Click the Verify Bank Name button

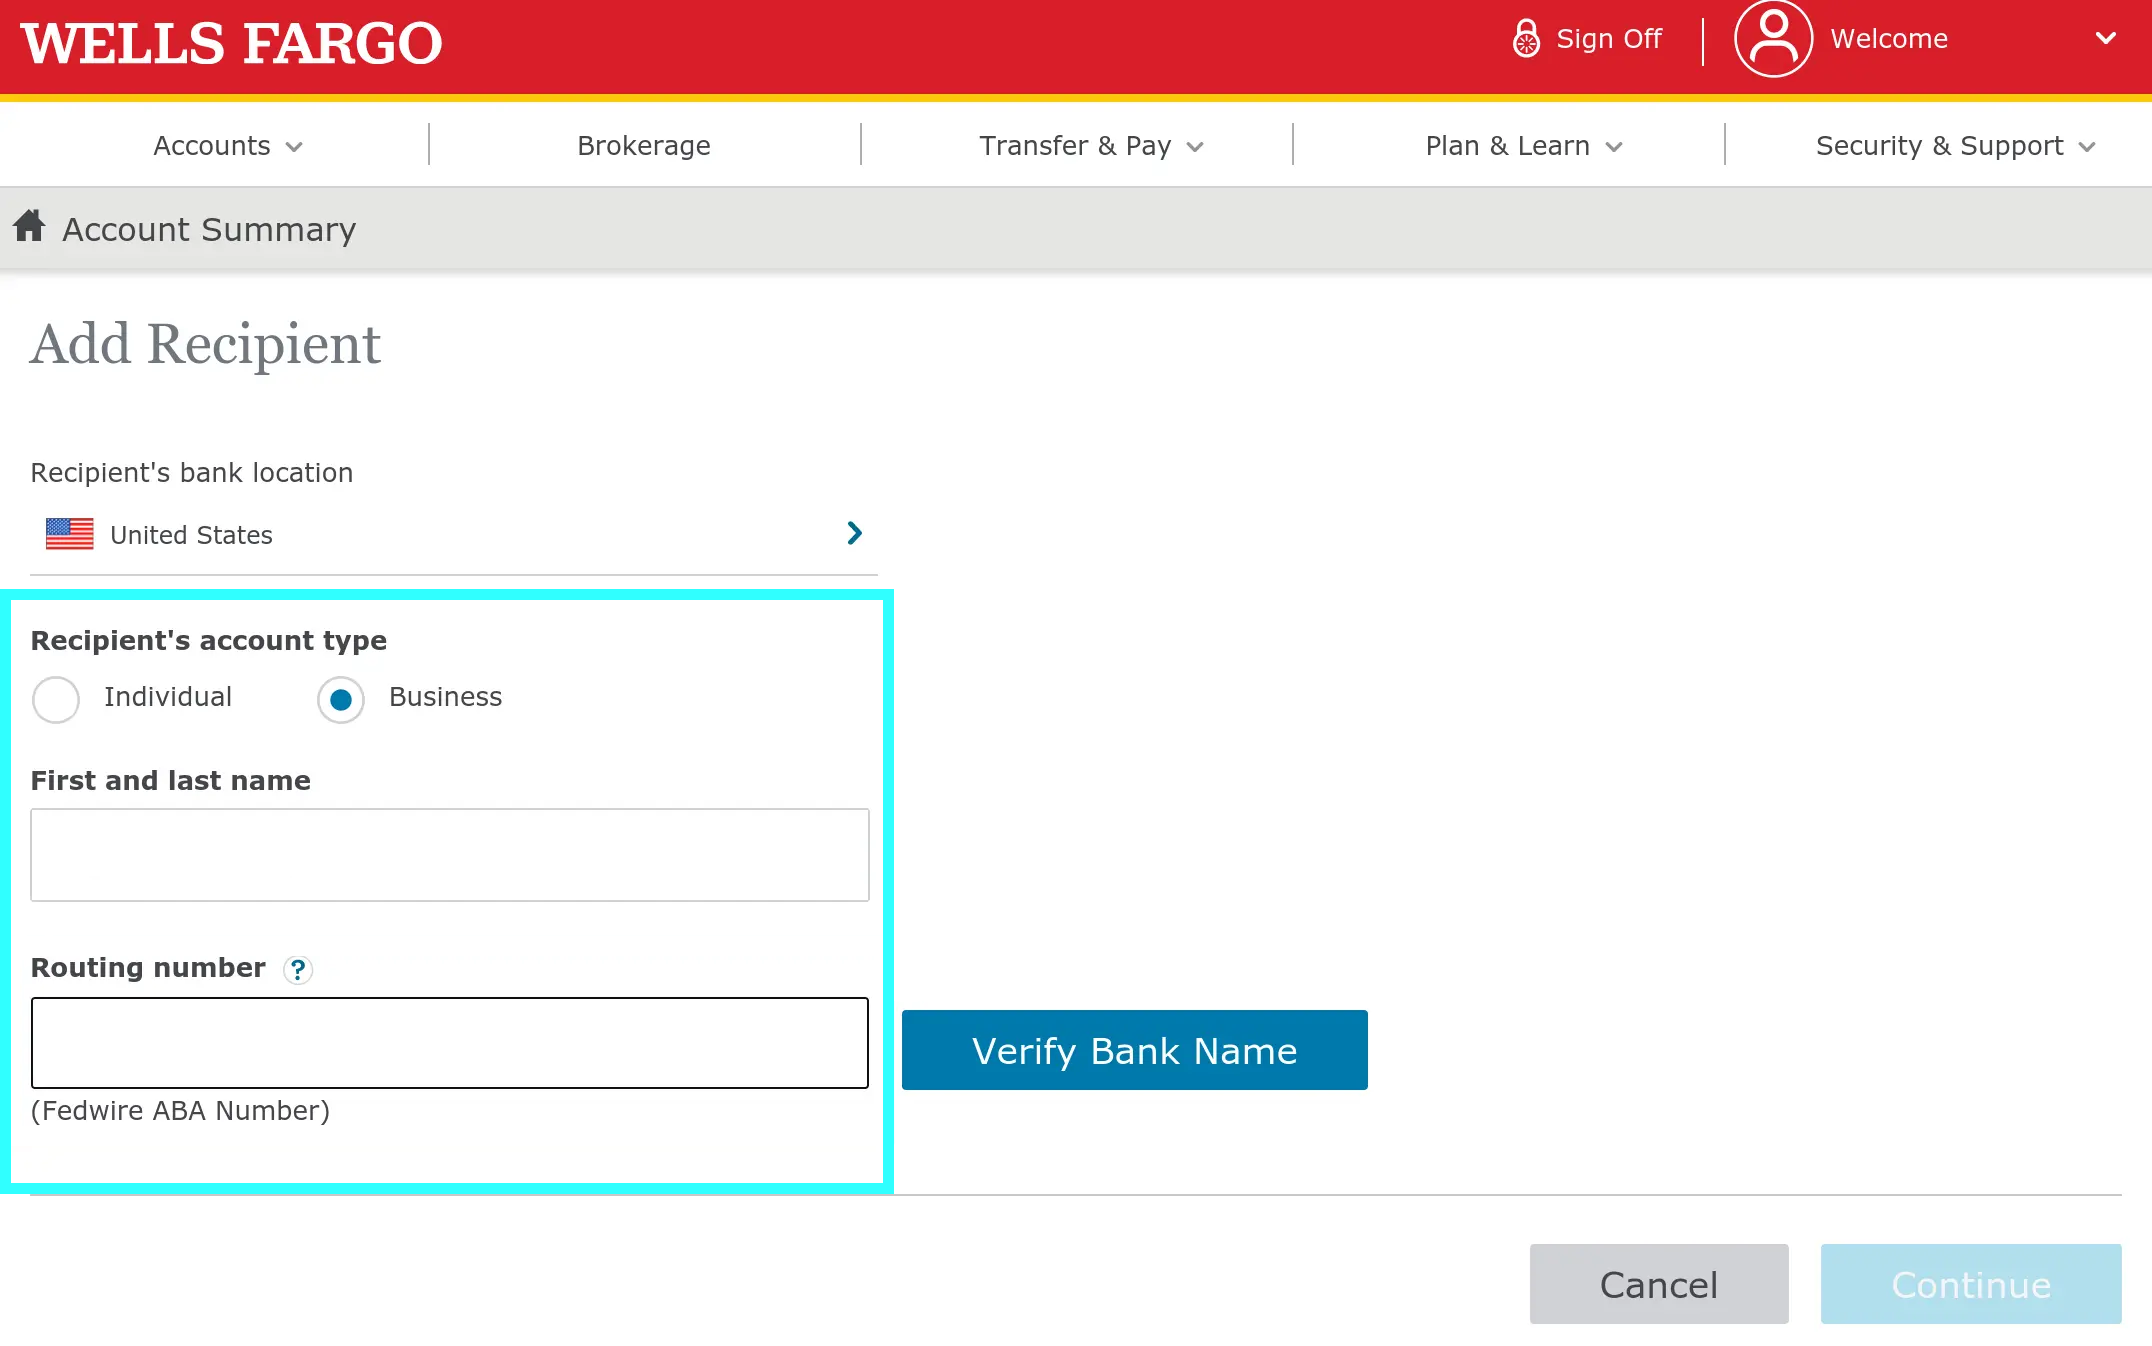[x=1135, y=1050]
